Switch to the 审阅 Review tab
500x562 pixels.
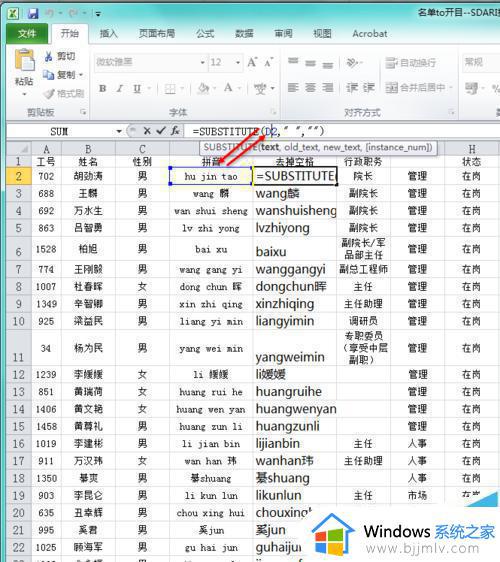tap(284, 34)
